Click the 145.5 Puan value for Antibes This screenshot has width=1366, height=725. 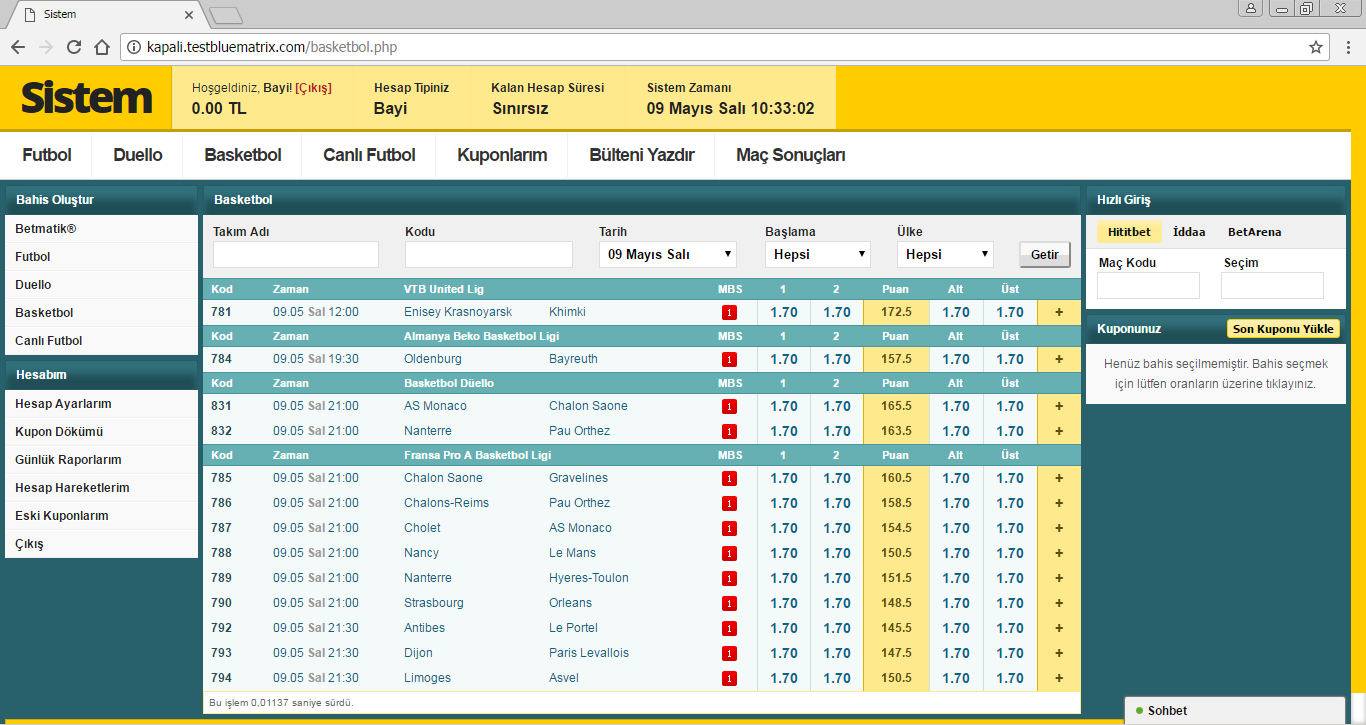coord(896,628)
